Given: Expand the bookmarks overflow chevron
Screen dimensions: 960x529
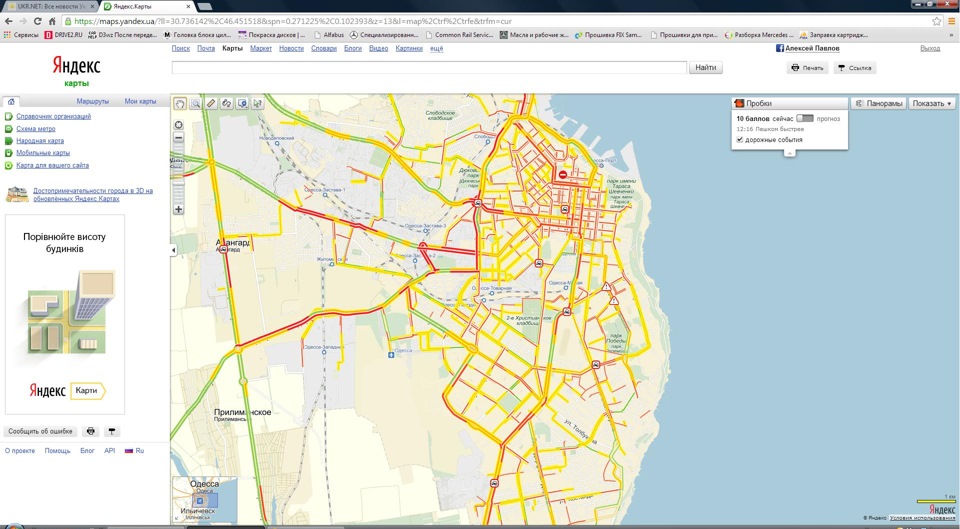Looking at the screenshot, I should point(951,35).
